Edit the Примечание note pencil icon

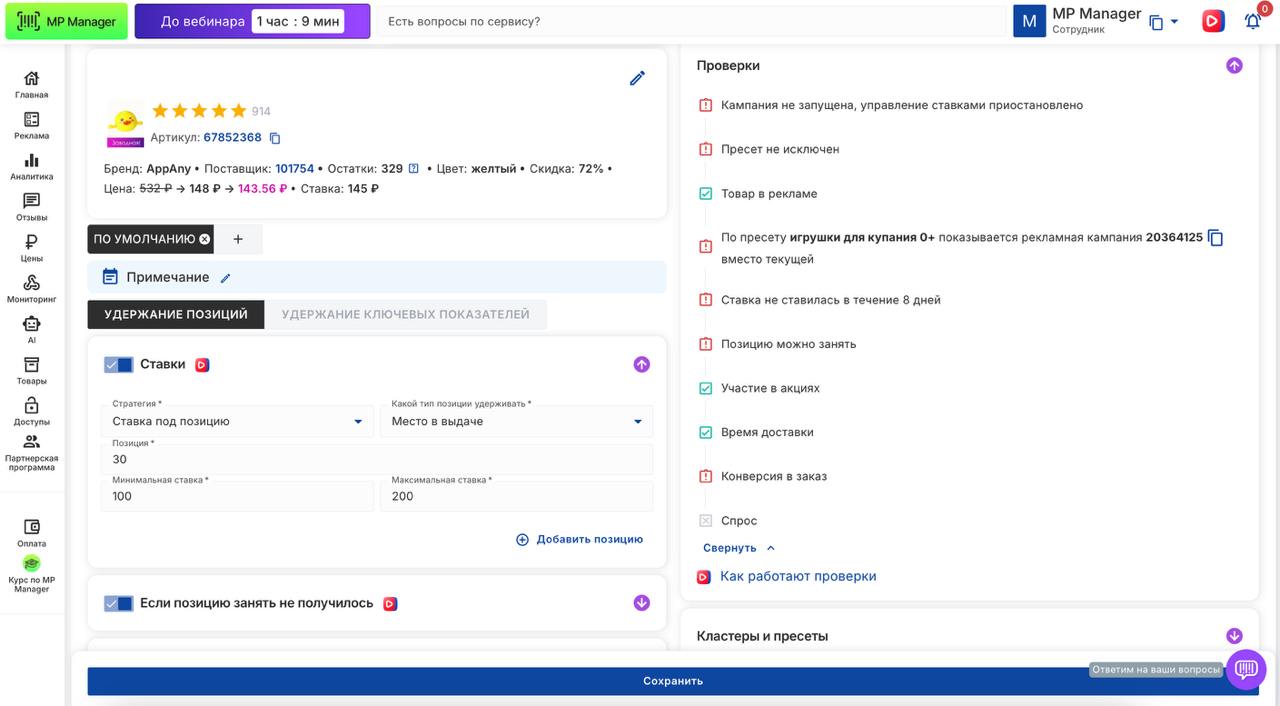click(225, 278)
